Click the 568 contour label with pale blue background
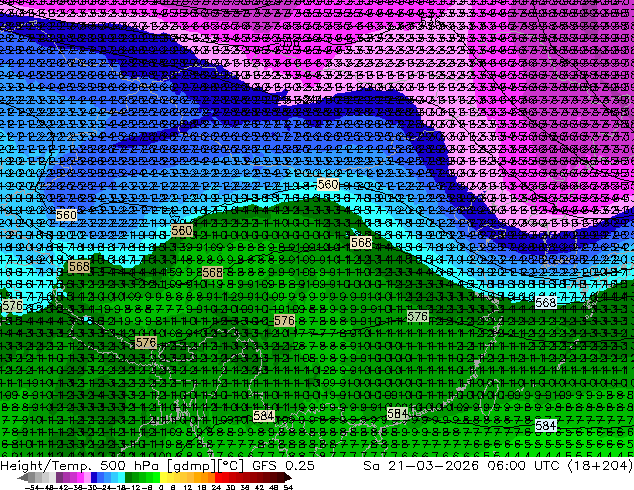The width and height of the screenshot is (634, 490). (545, 302)
